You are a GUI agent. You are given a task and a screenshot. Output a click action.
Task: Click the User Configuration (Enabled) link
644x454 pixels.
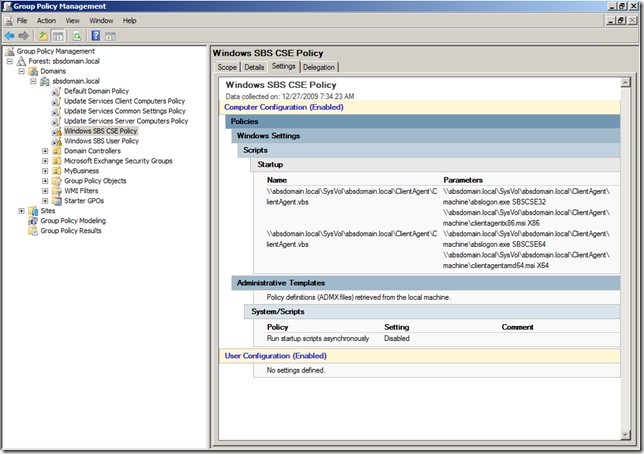[x=276, y=356]
